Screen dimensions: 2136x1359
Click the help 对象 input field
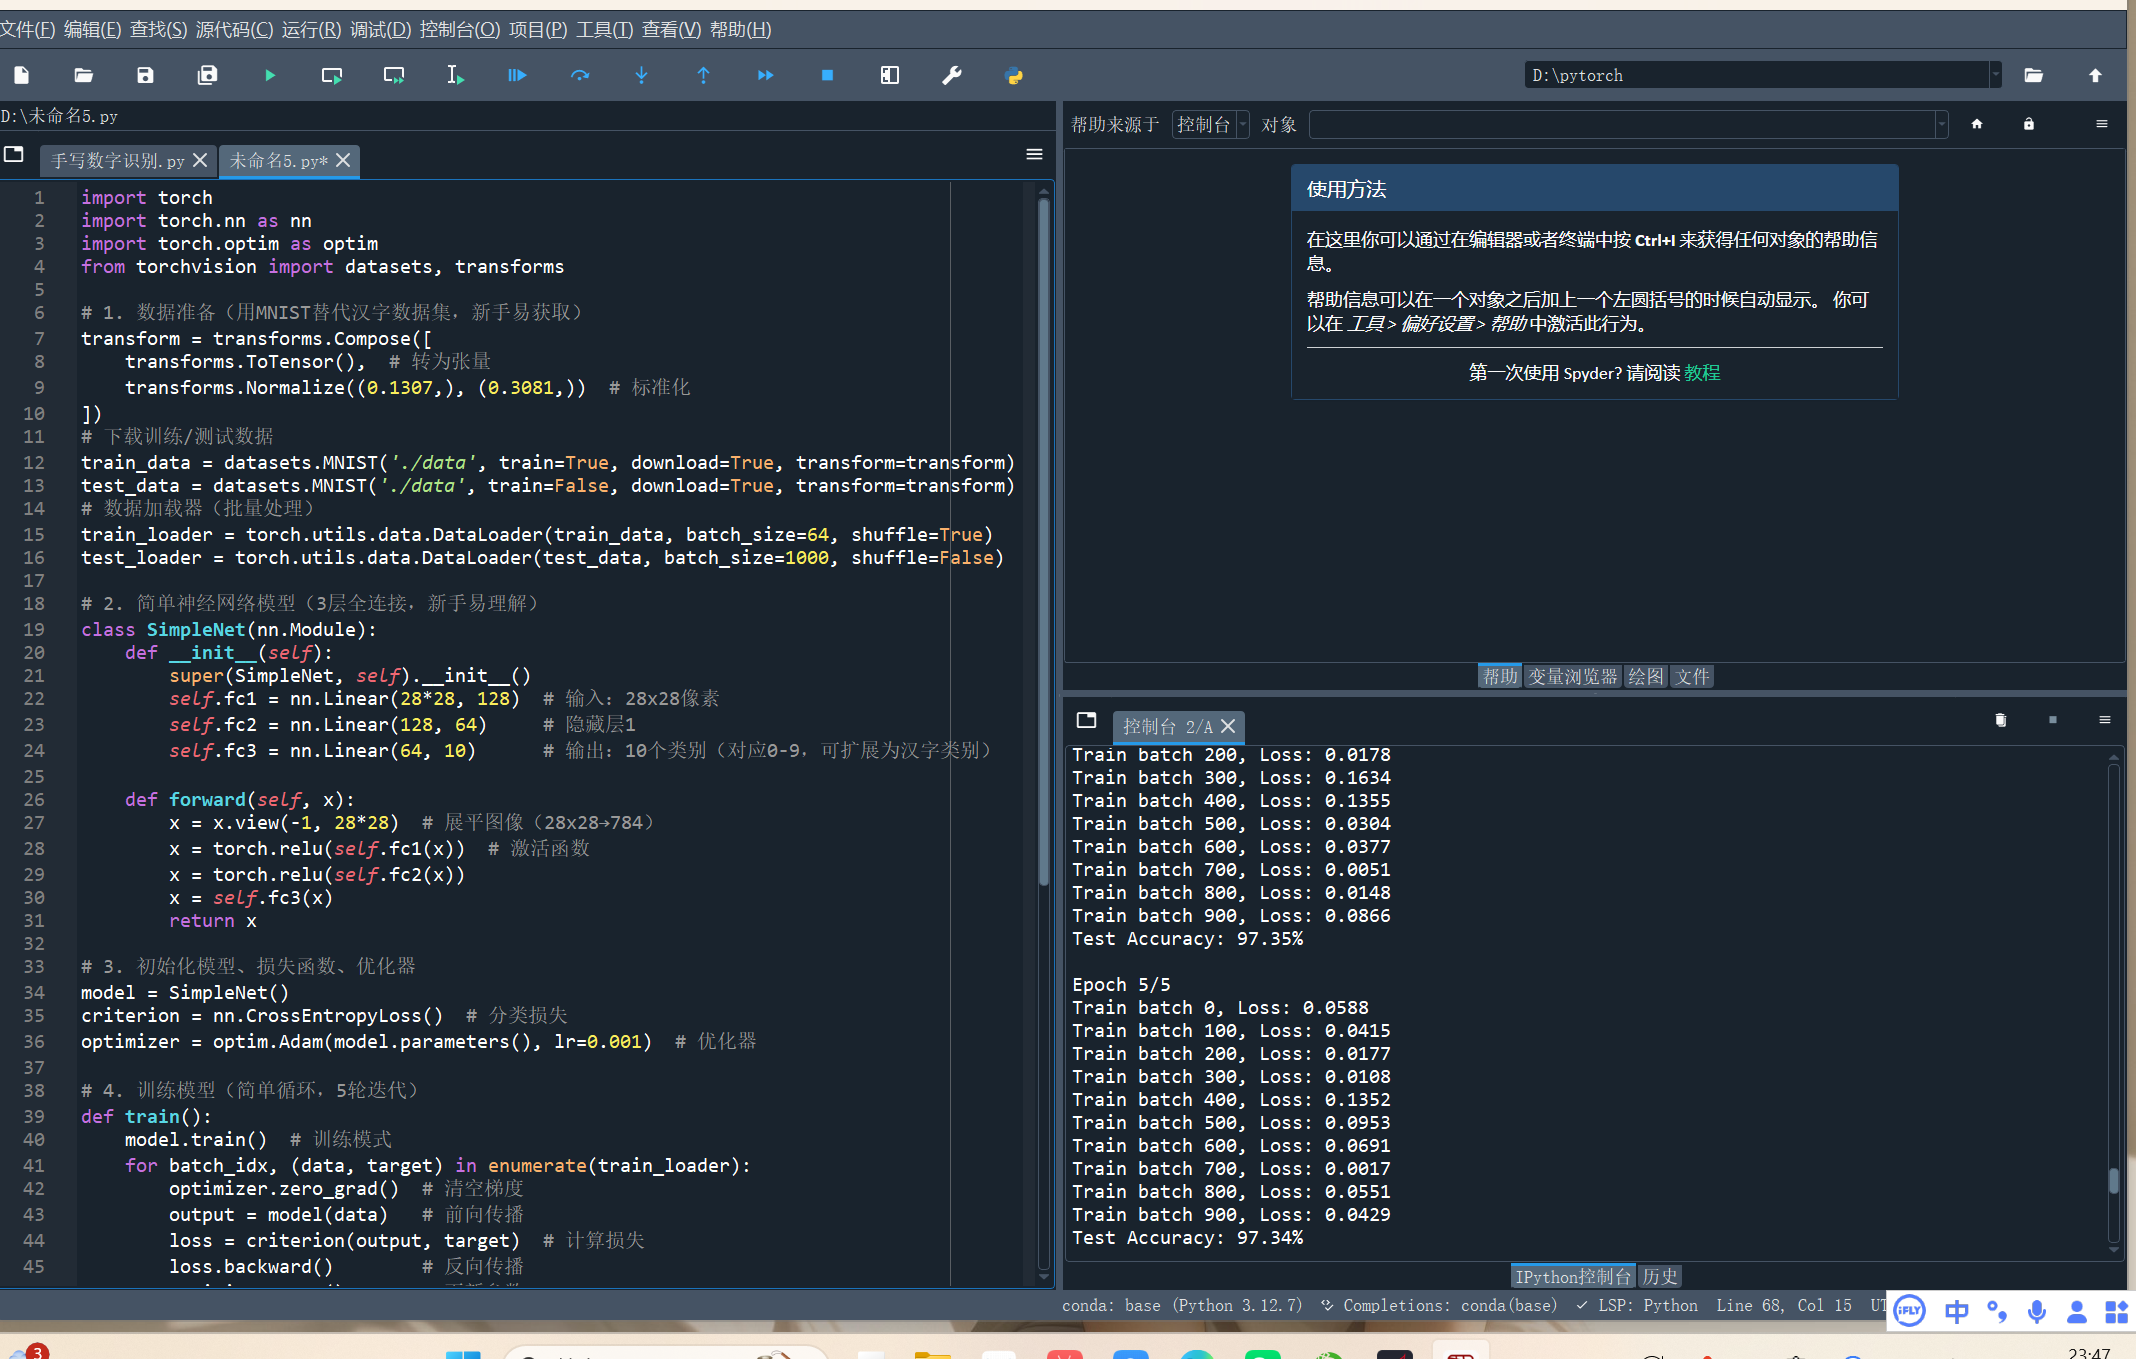(1622, 124)
